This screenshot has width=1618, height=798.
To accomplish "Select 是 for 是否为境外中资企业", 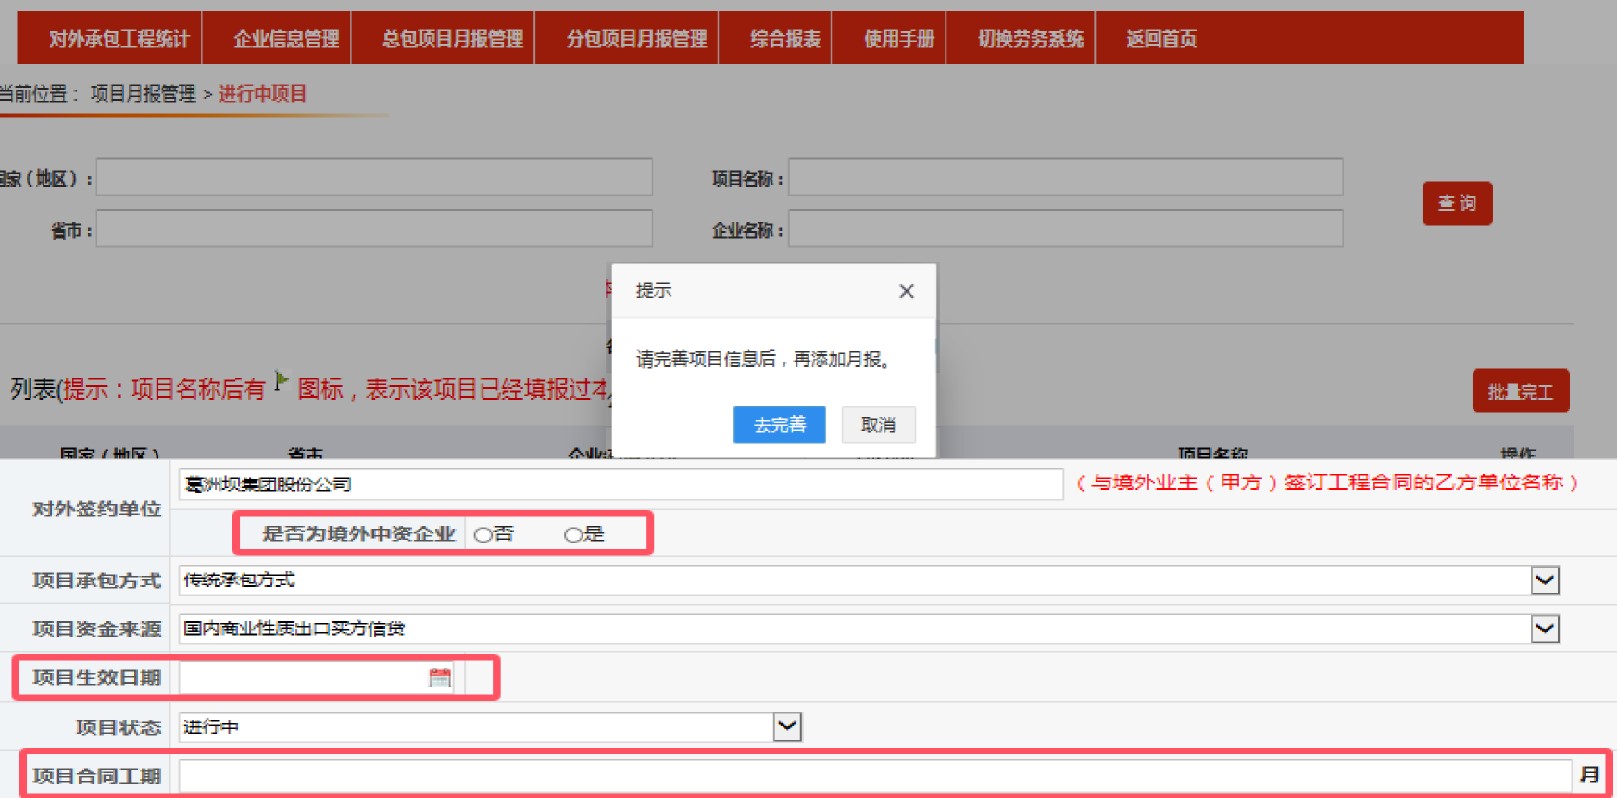I will coord(573,535).
